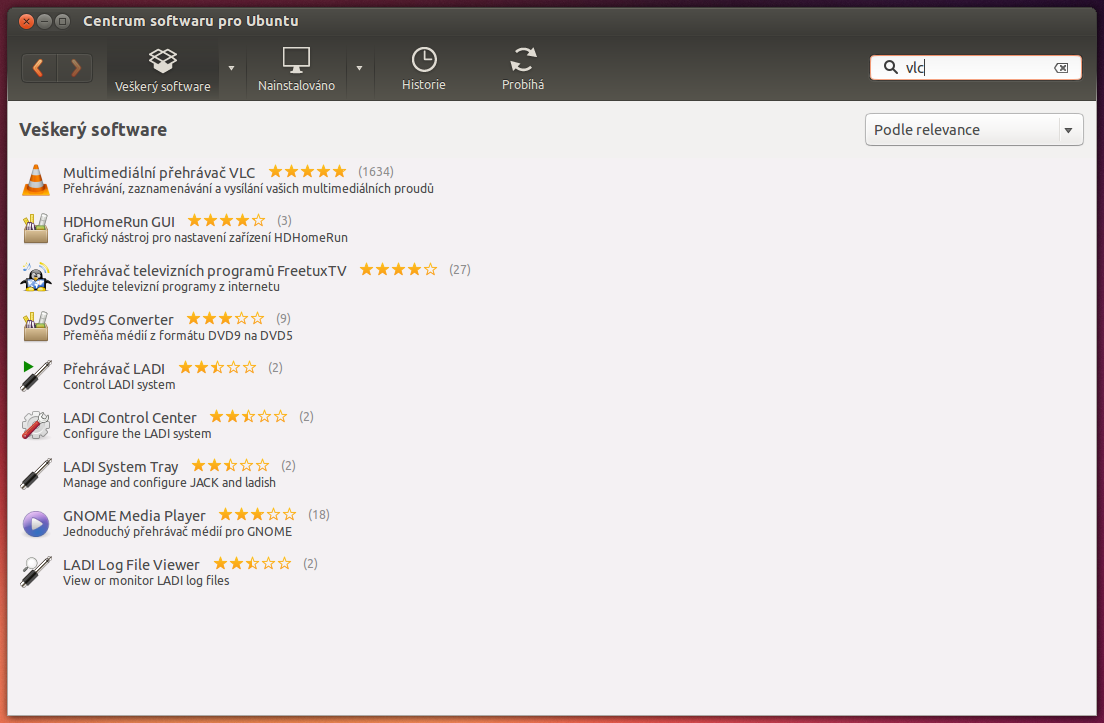Go back with the left arrow button
Image resolution: width=1104 pixels, height=723 pixels.
point(39,68)
